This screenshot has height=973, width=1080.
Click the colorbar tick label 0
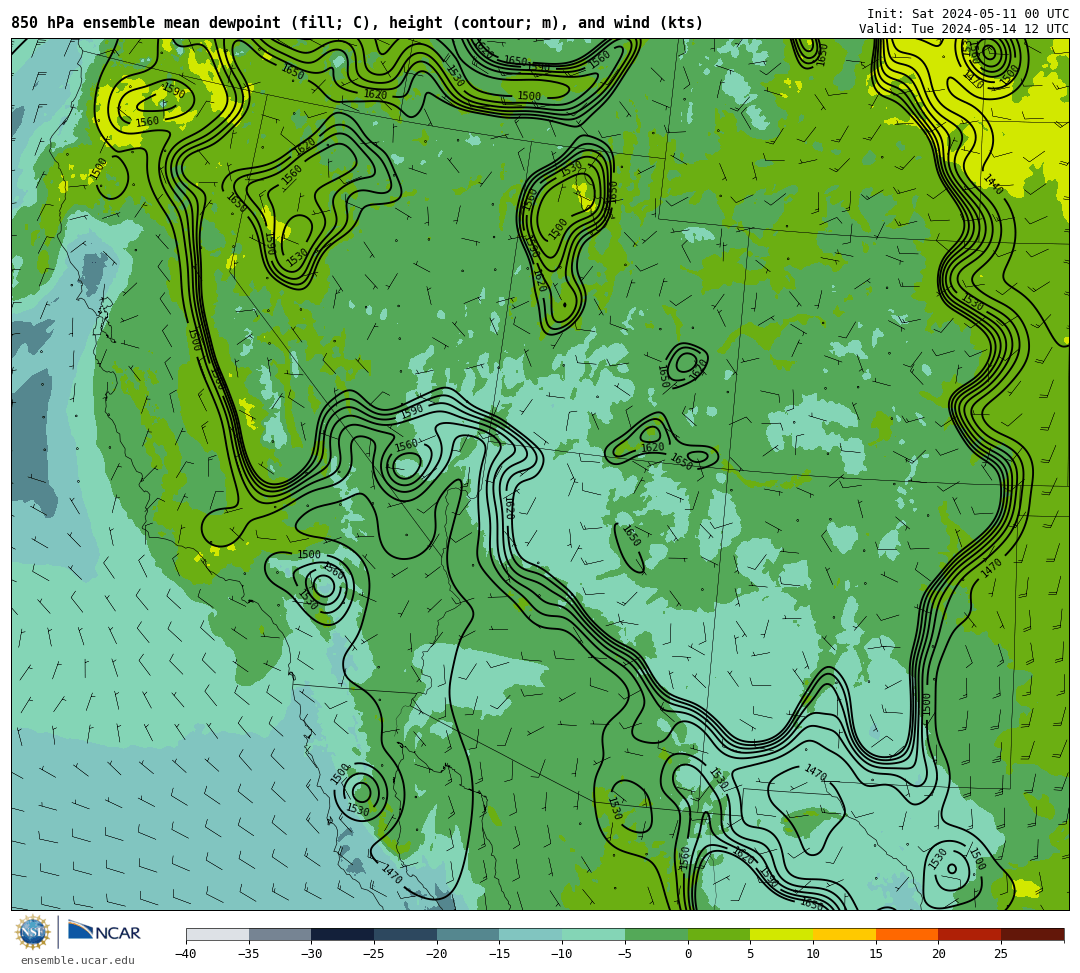(x=687, y=954)
